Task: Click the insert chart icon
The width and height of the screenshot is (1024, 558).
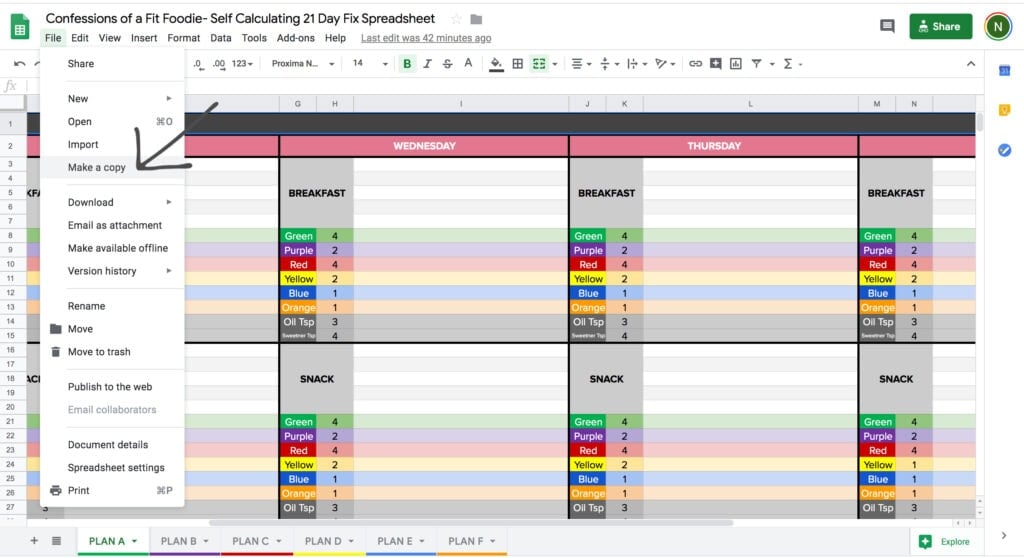Action: pyautogui.click(x=736, y=63)
